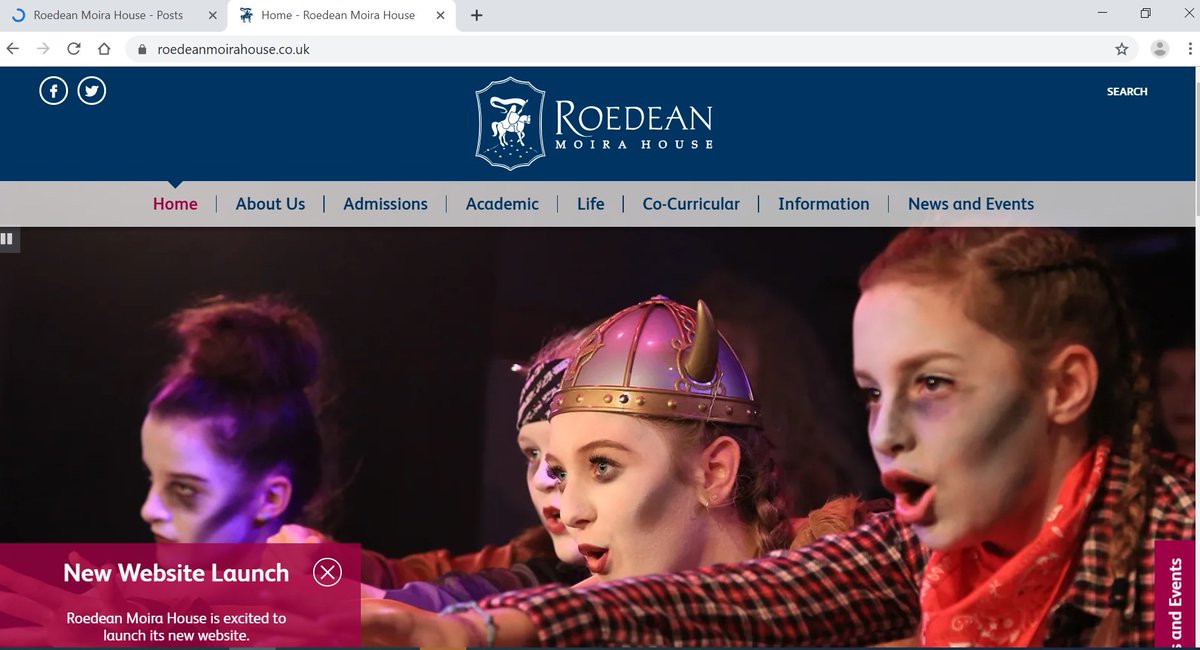1200x650 pixels.
Task: Open Chrome's three-dot menu
Action: (1188, 47)
